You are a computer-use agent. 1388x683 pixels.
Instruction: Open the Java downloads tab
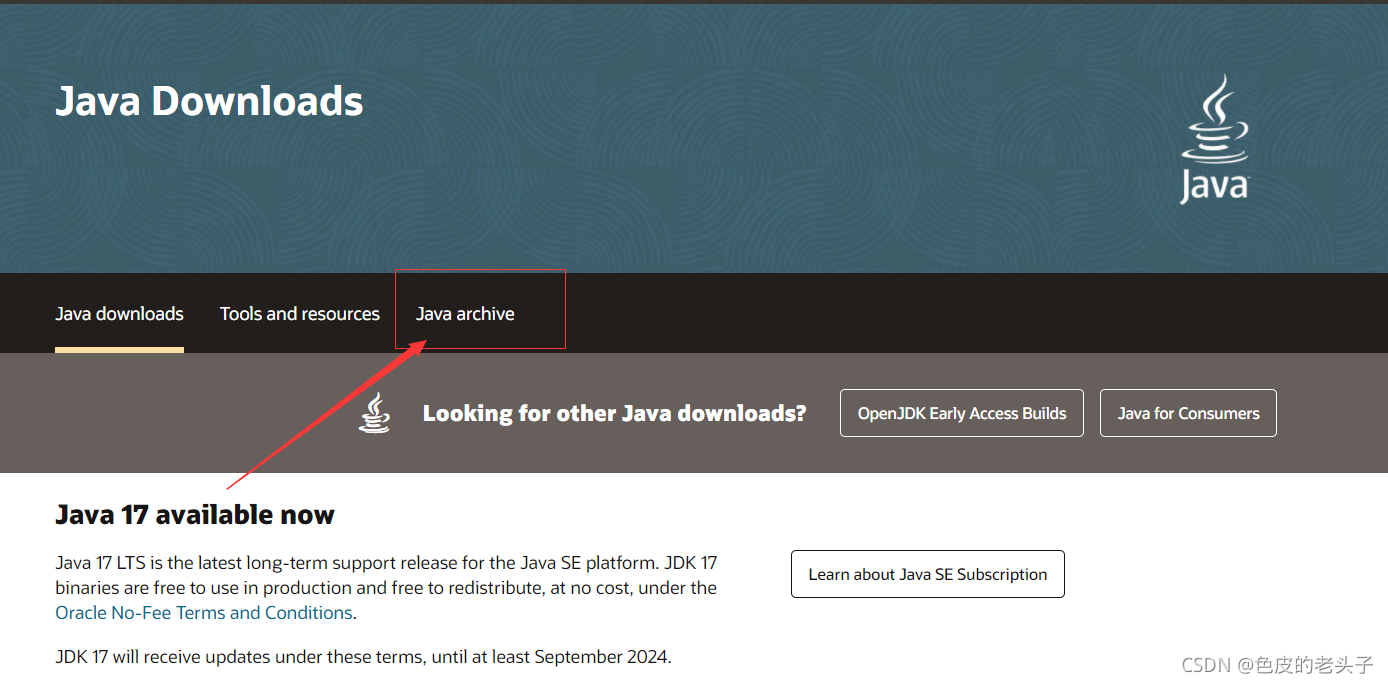[119, 314]
